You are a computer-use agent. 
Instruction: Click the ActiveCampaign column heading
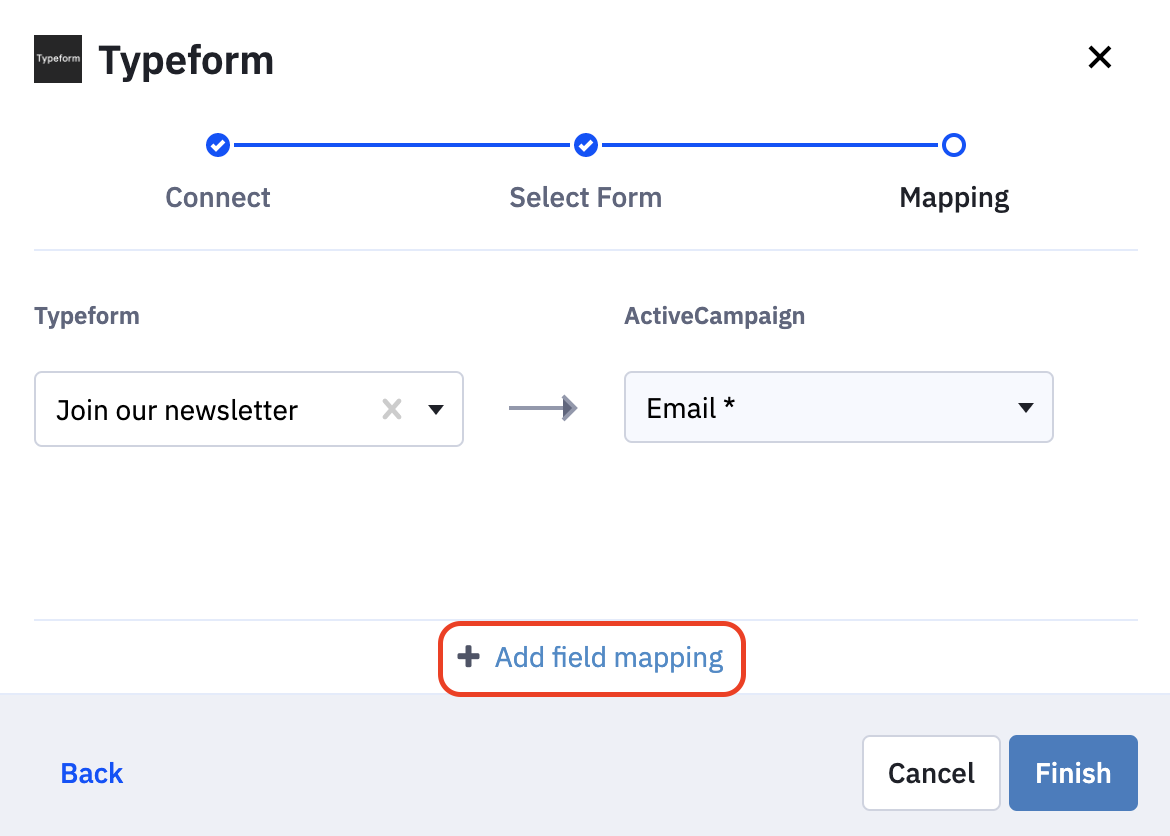tap(714, 316)
